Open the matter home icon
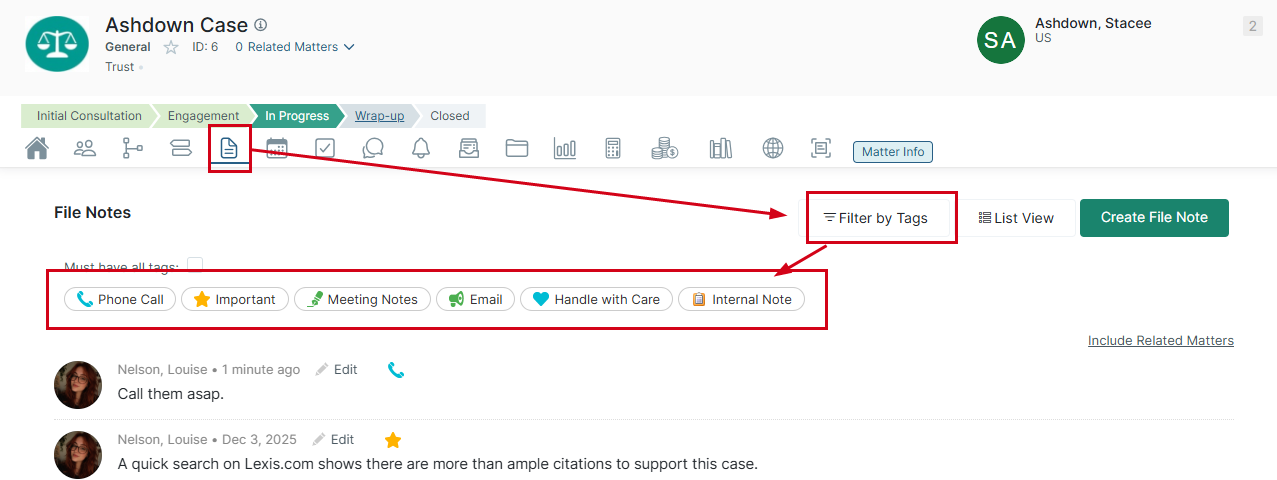 click(x=37, y=149)
